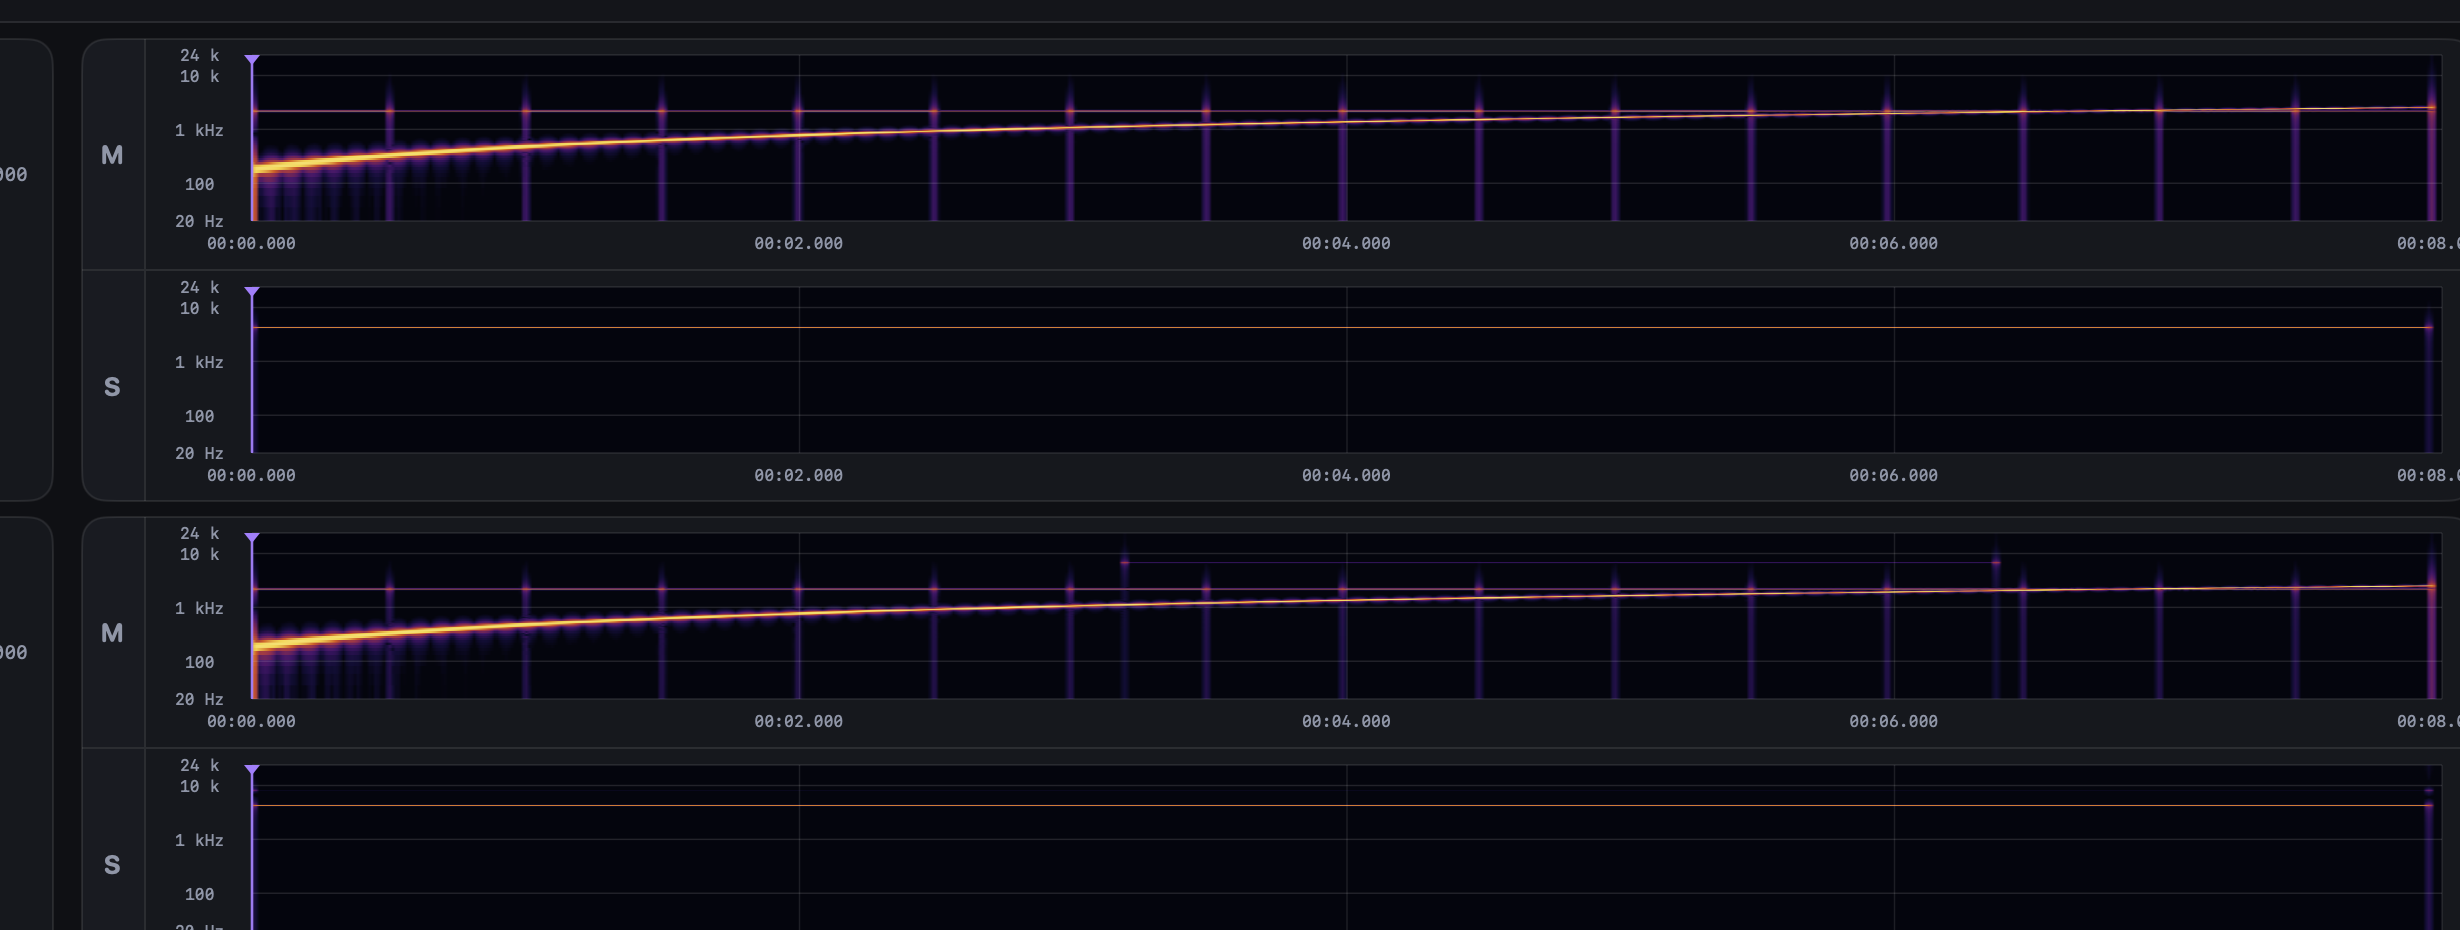Select the playhead marker on the first track's Mid spectrogram
Image resolution: width=2460 pixels, height=930 pixels.
click(x=252, y=60)
